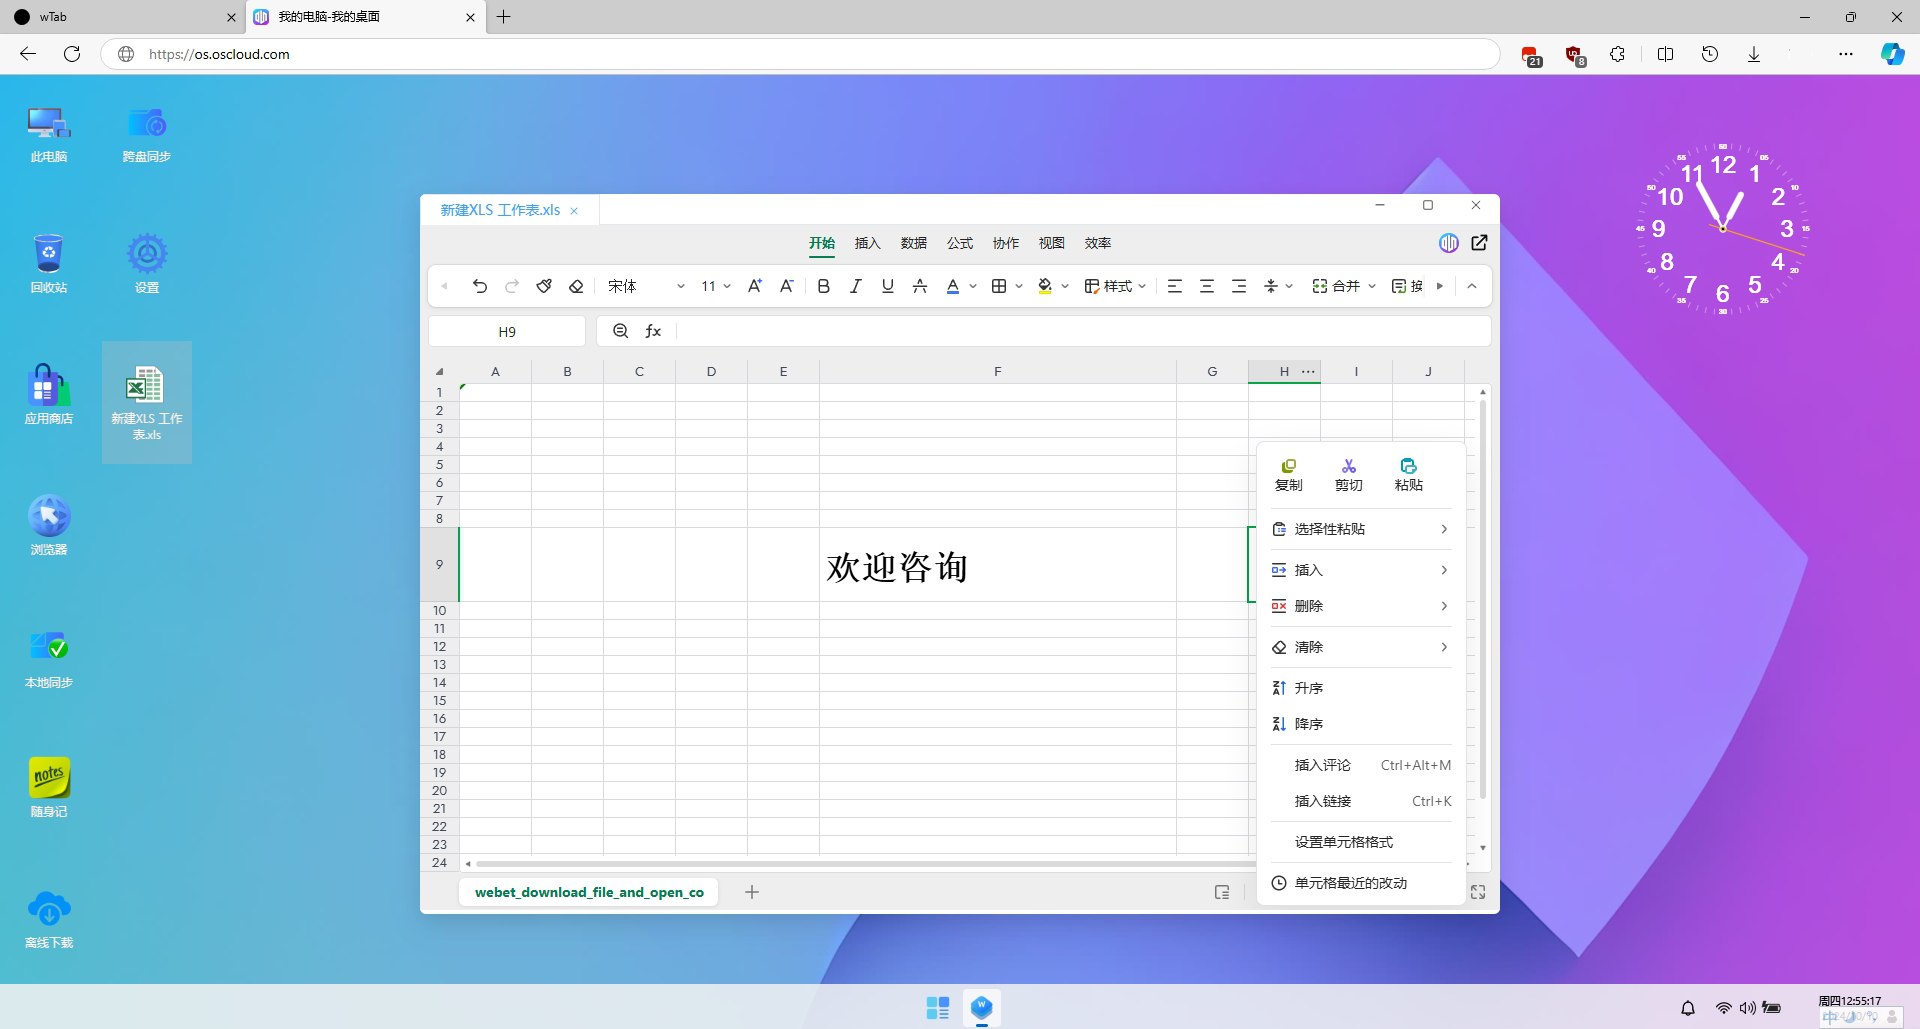Viewport: 1920px width, 1029px height.
Task: Open the fill color dropdown arrow
Action: point(1065,286)
